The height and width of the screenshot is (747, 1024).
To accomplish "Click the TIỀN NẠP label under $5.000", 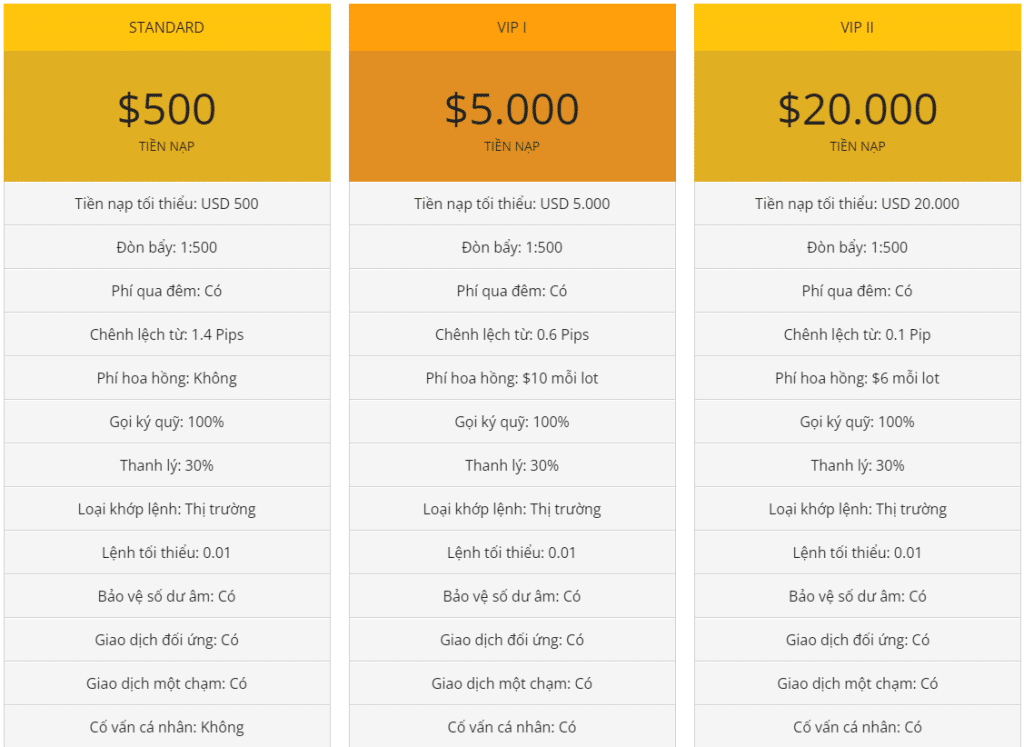I will pos(512,146).
